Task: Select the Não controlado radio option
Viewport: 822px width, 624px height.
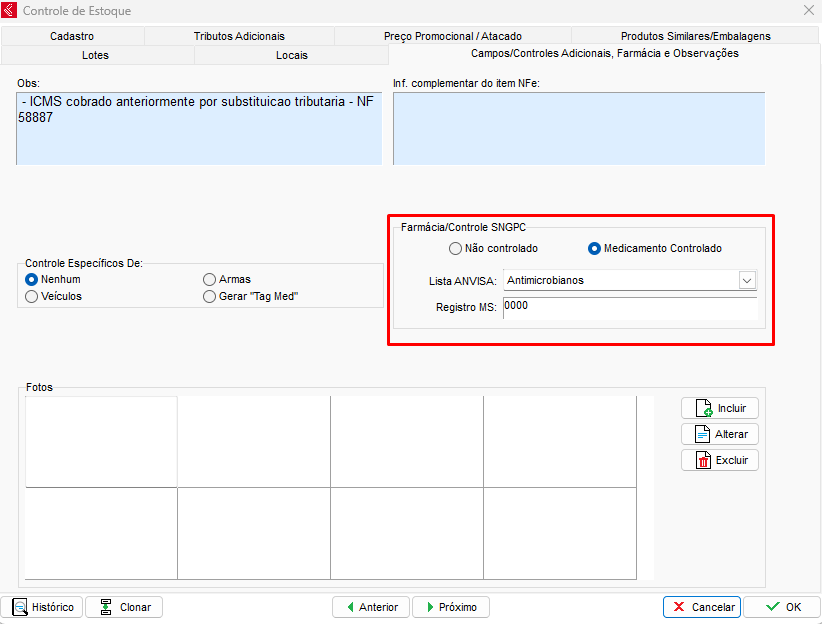Action: pos(455,248)
